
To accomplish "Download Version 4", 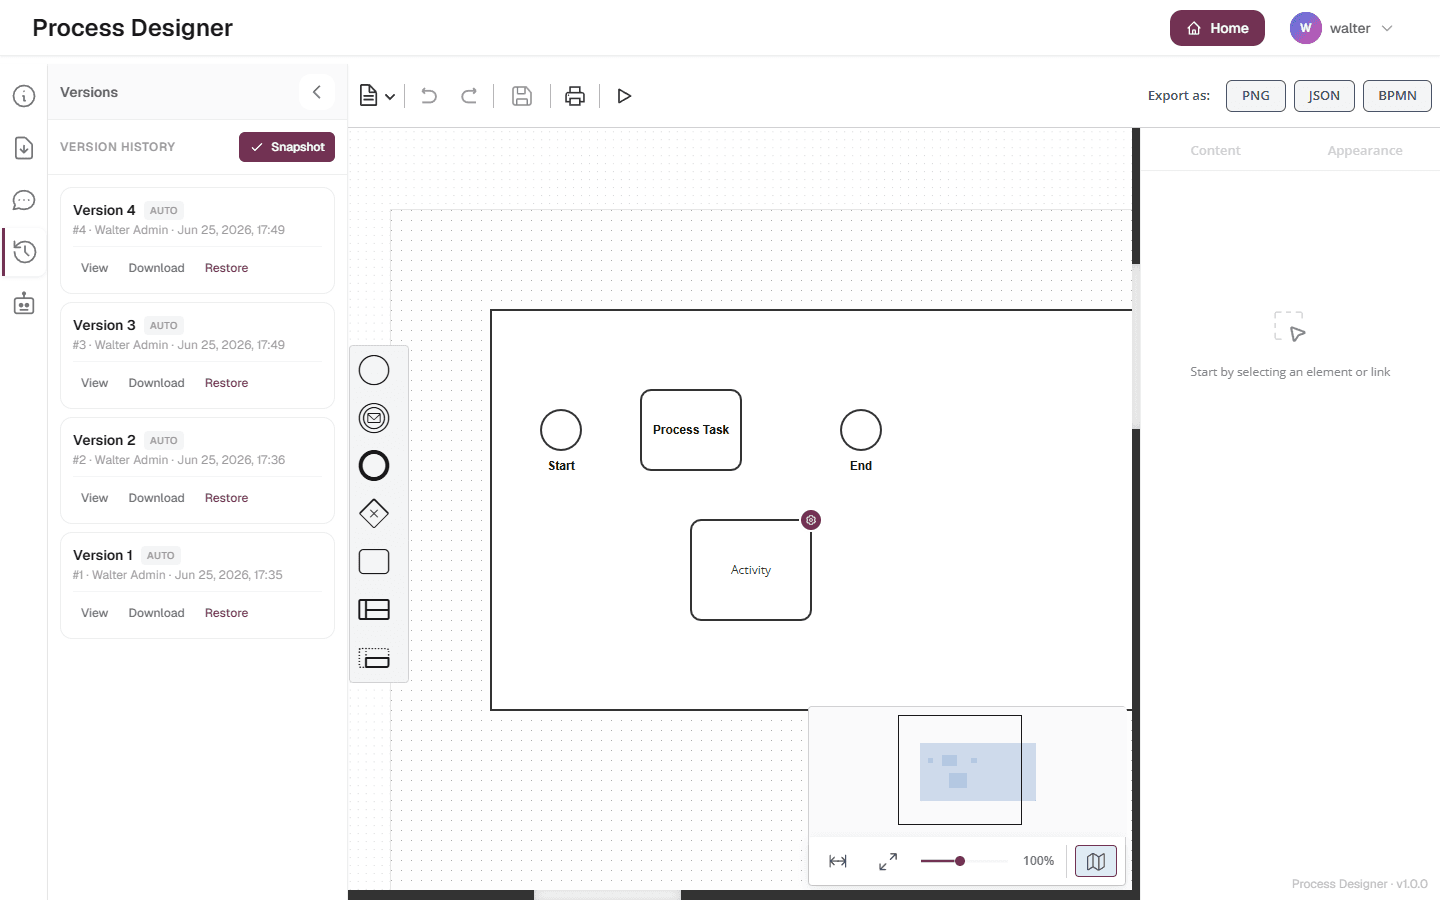I will [x=157, y=268].
